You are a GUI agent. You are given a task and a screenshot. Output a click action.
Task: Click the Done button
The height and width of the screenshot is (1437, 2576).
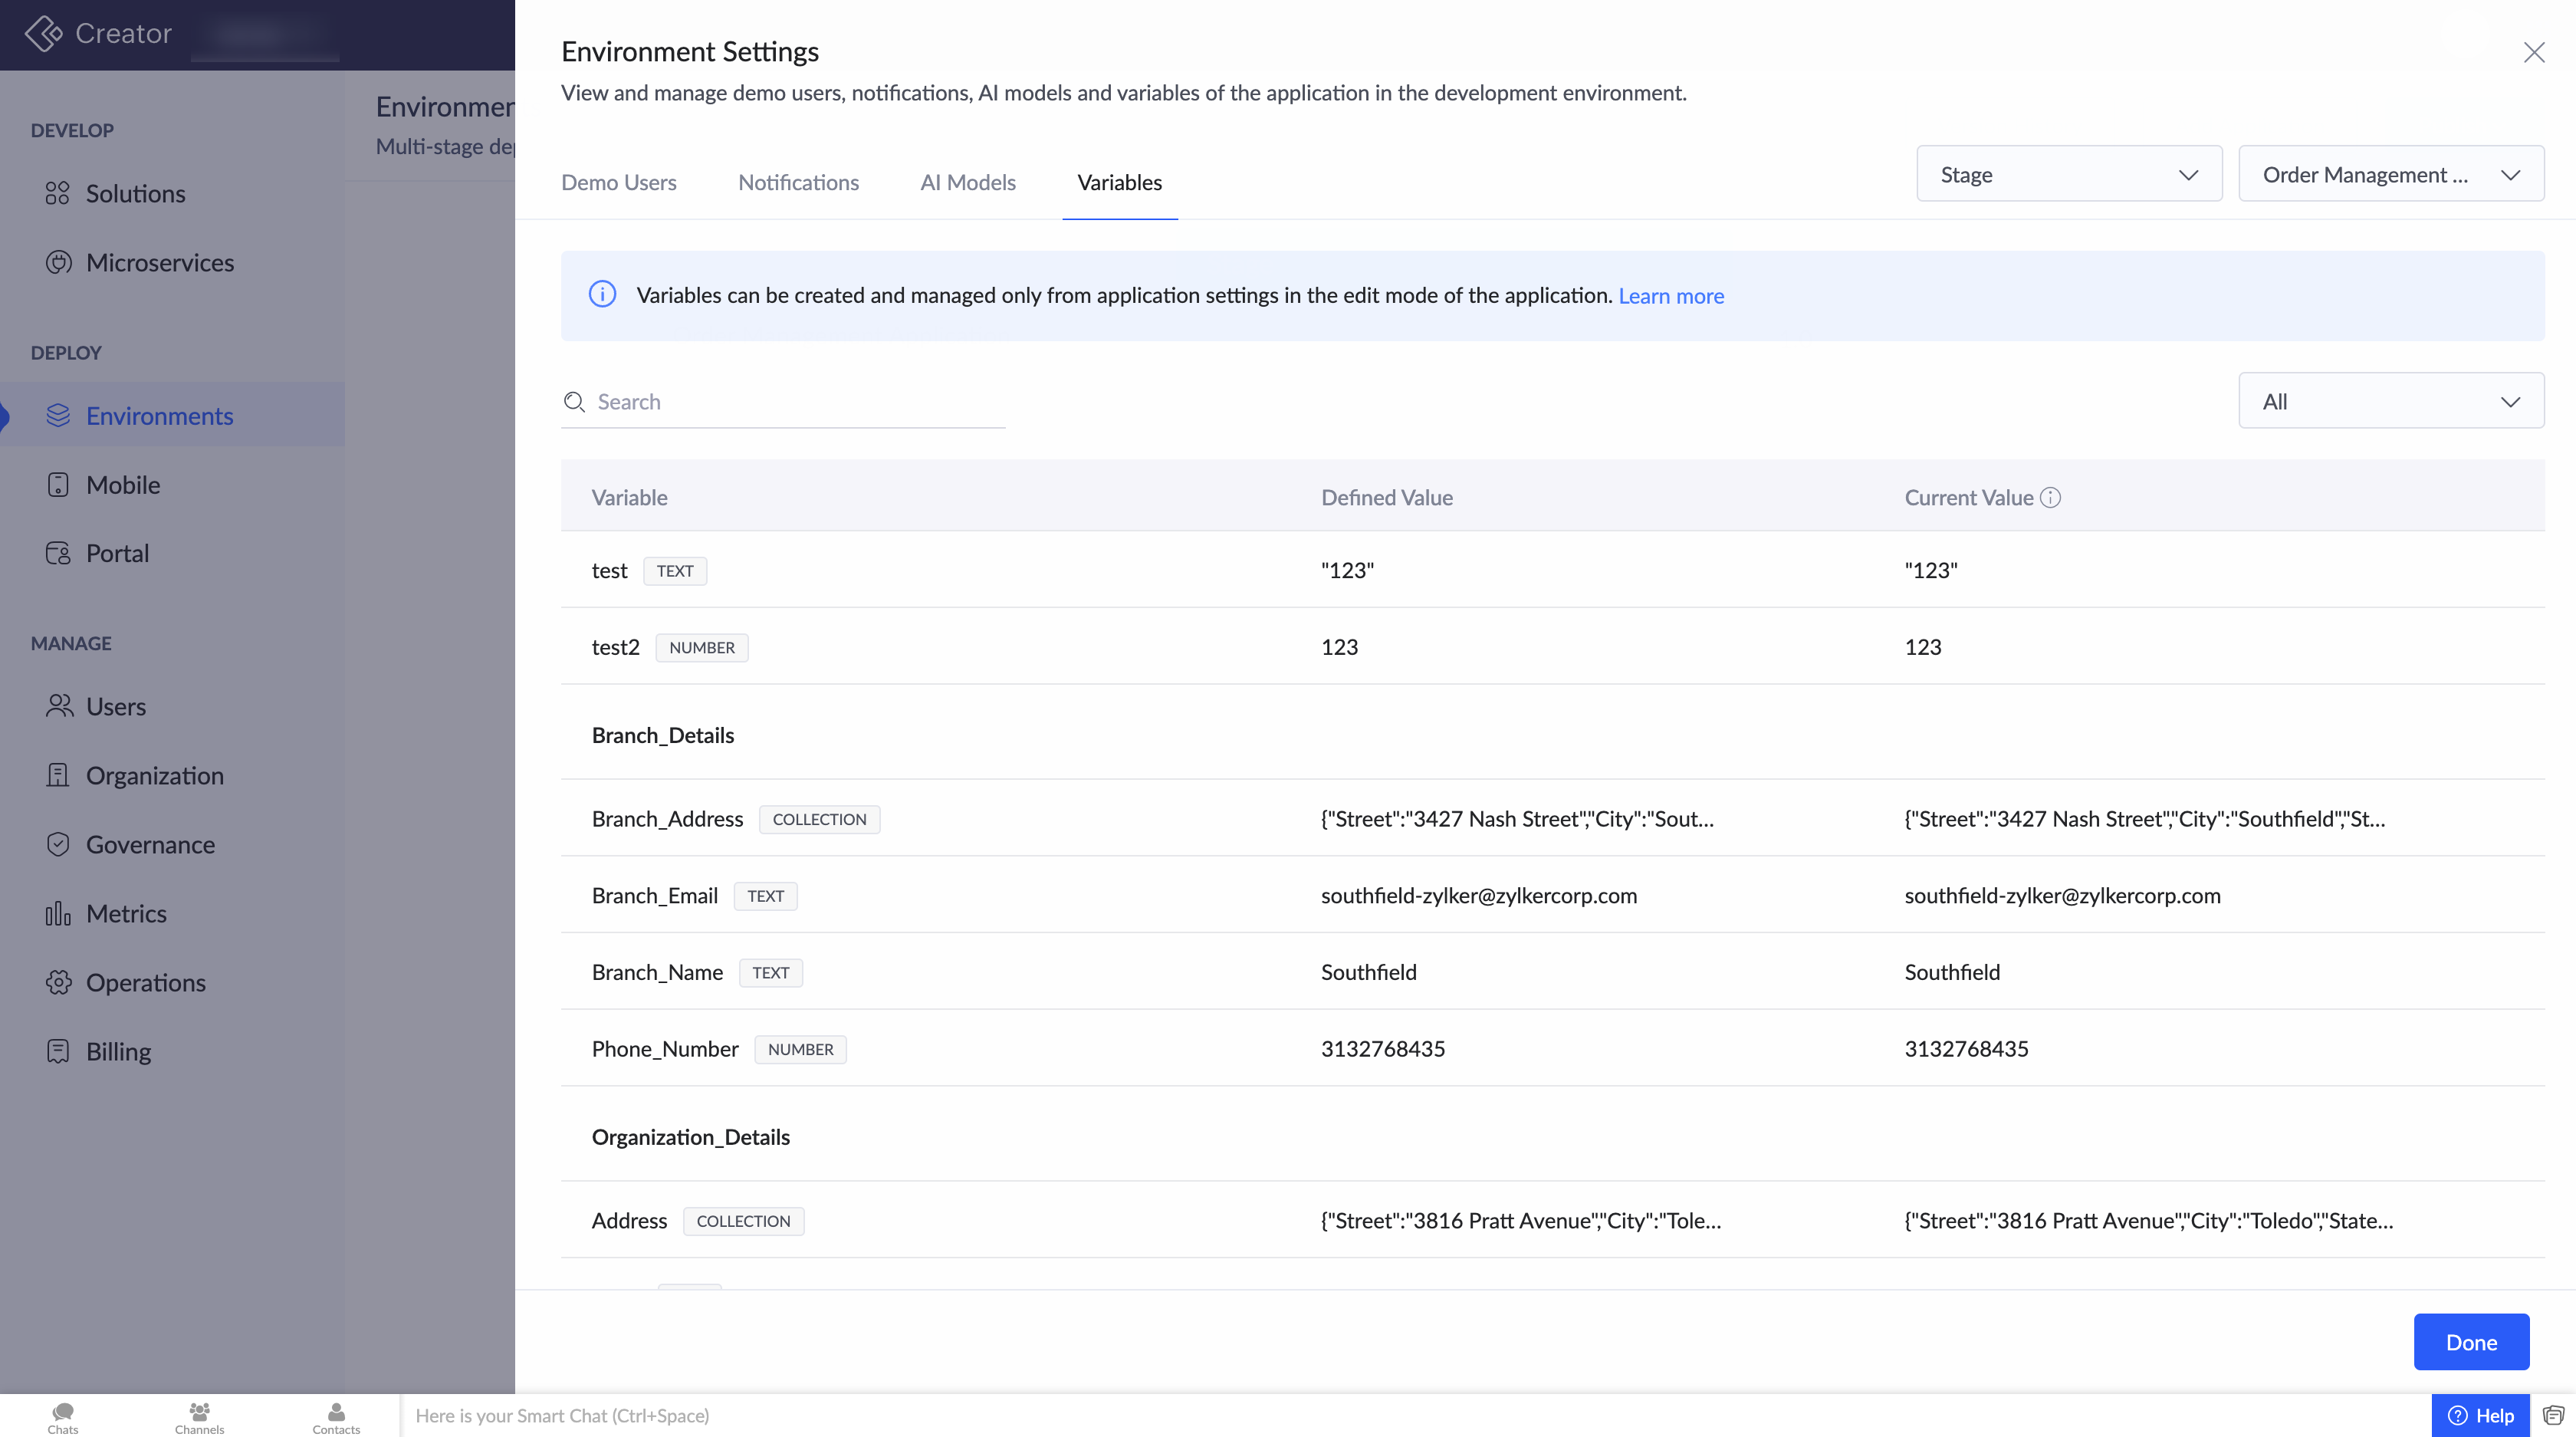(2470, 1342)
